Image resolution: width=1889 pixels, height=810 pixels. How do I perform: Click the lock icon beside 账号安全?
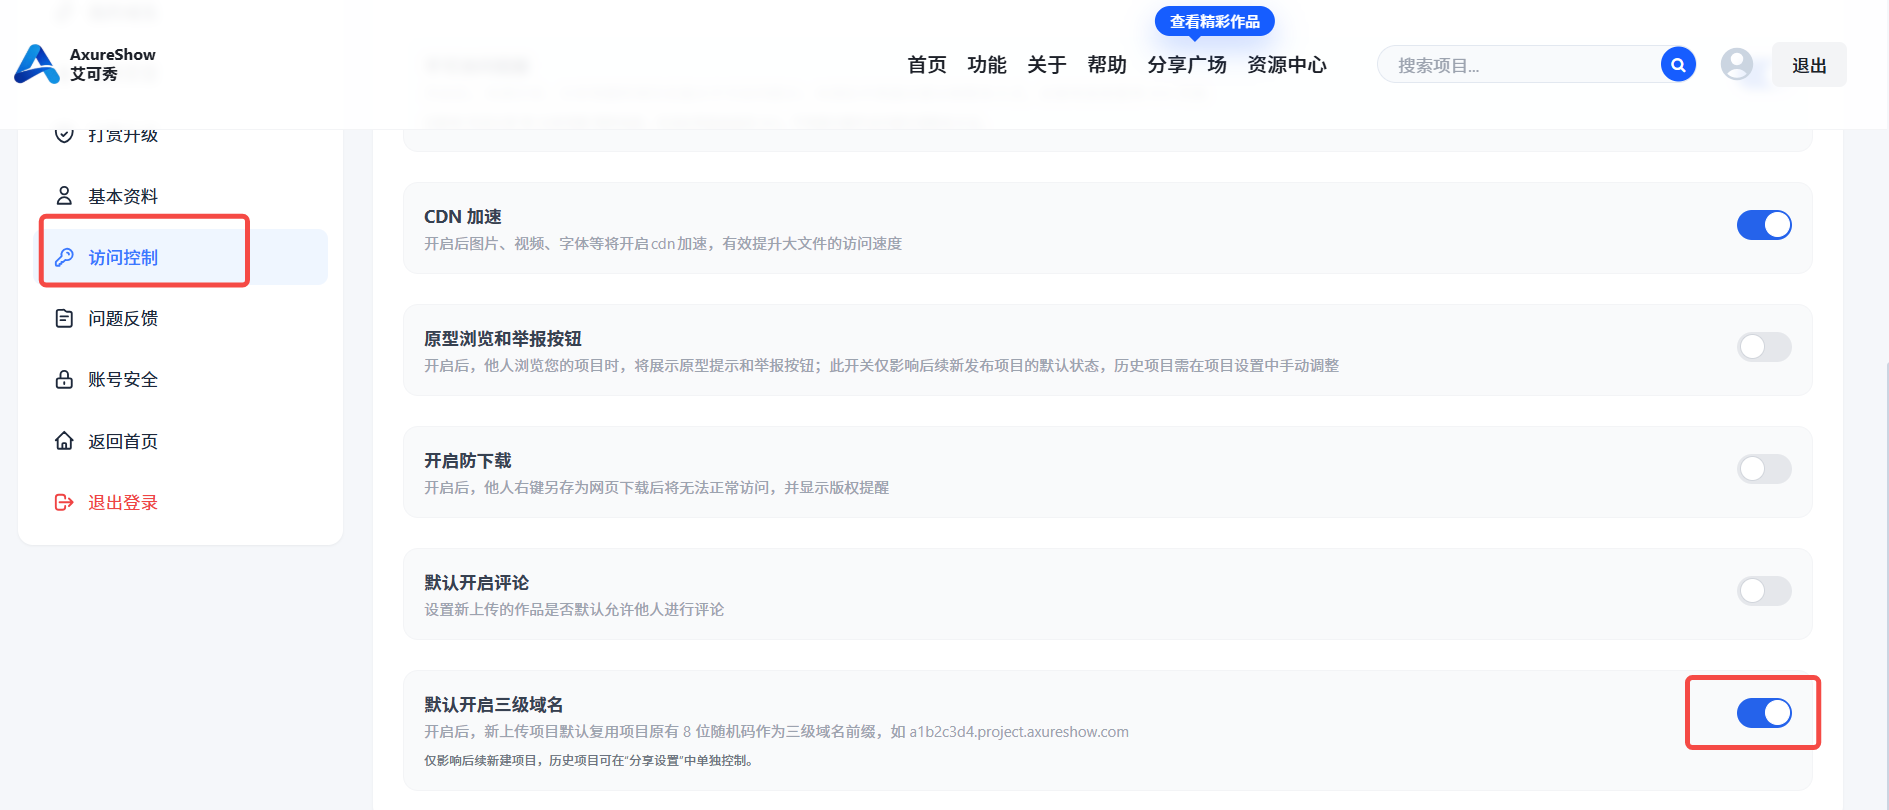coord(64,379)
